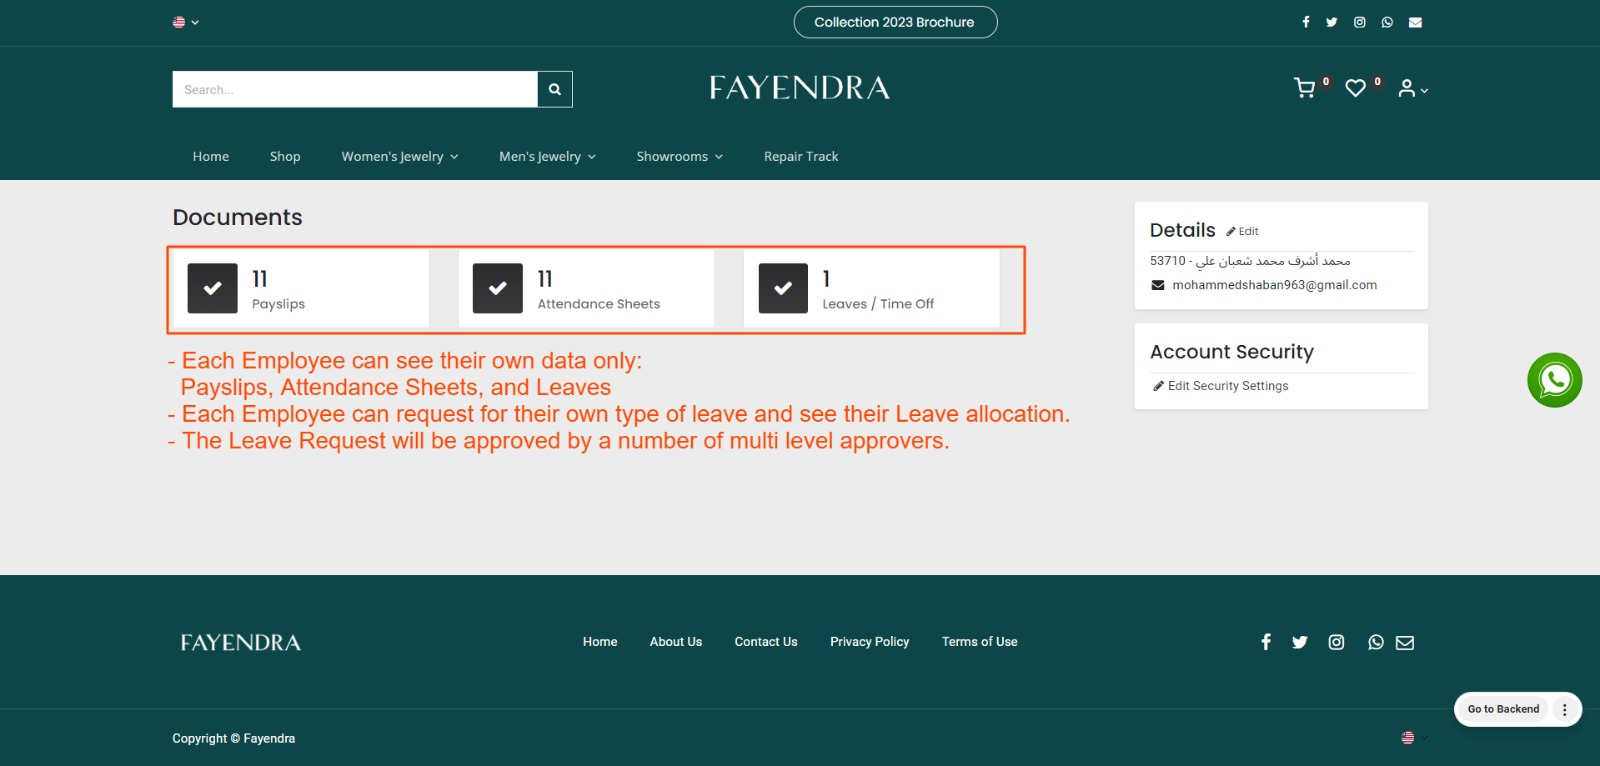Screen dimensions: 1600x766
Task: Go to Home in navigation menu
Action: tap(211, 156)
